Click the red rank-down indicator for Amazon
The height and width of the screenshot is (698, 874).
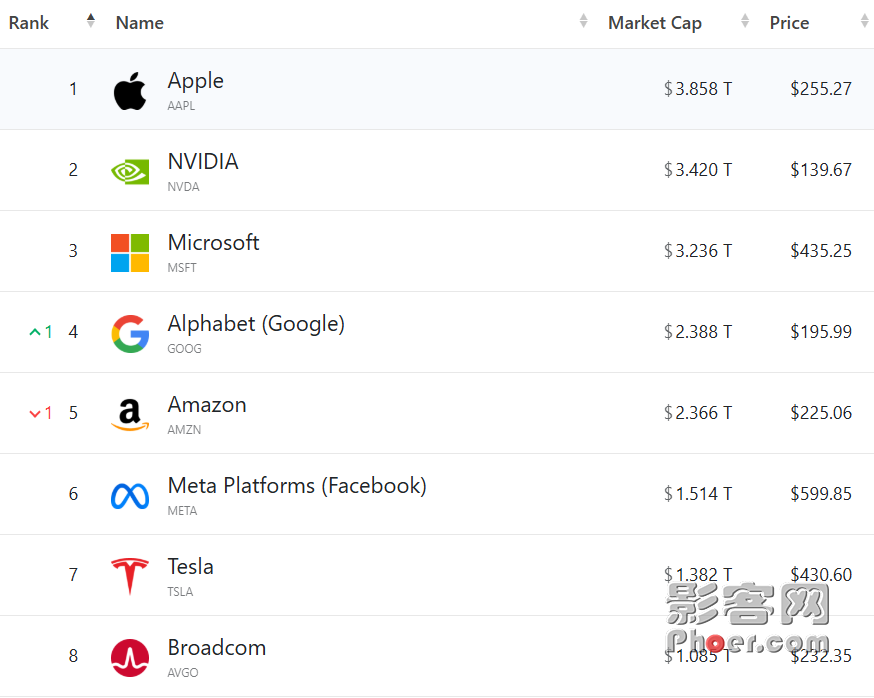[41, 413]
